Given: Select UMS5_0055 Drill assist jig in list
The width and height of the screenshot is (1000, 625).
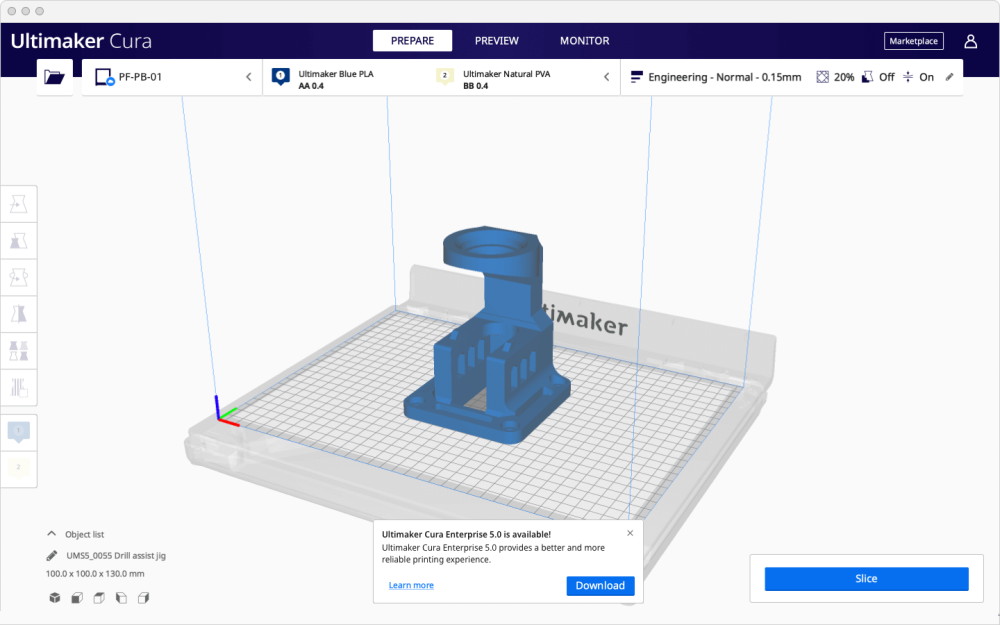Looking at the screenshot, I should tap(116, 555).
